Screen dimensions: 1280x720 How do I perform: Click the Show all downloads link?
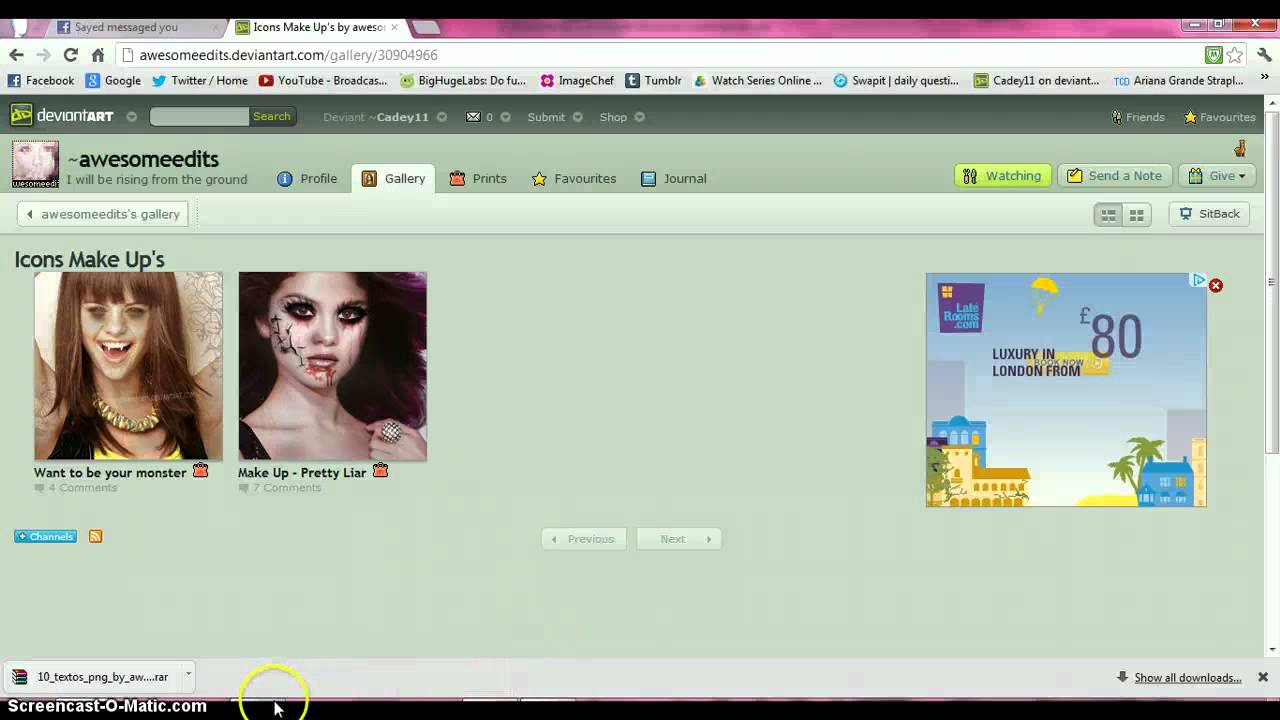(1188, 678)
